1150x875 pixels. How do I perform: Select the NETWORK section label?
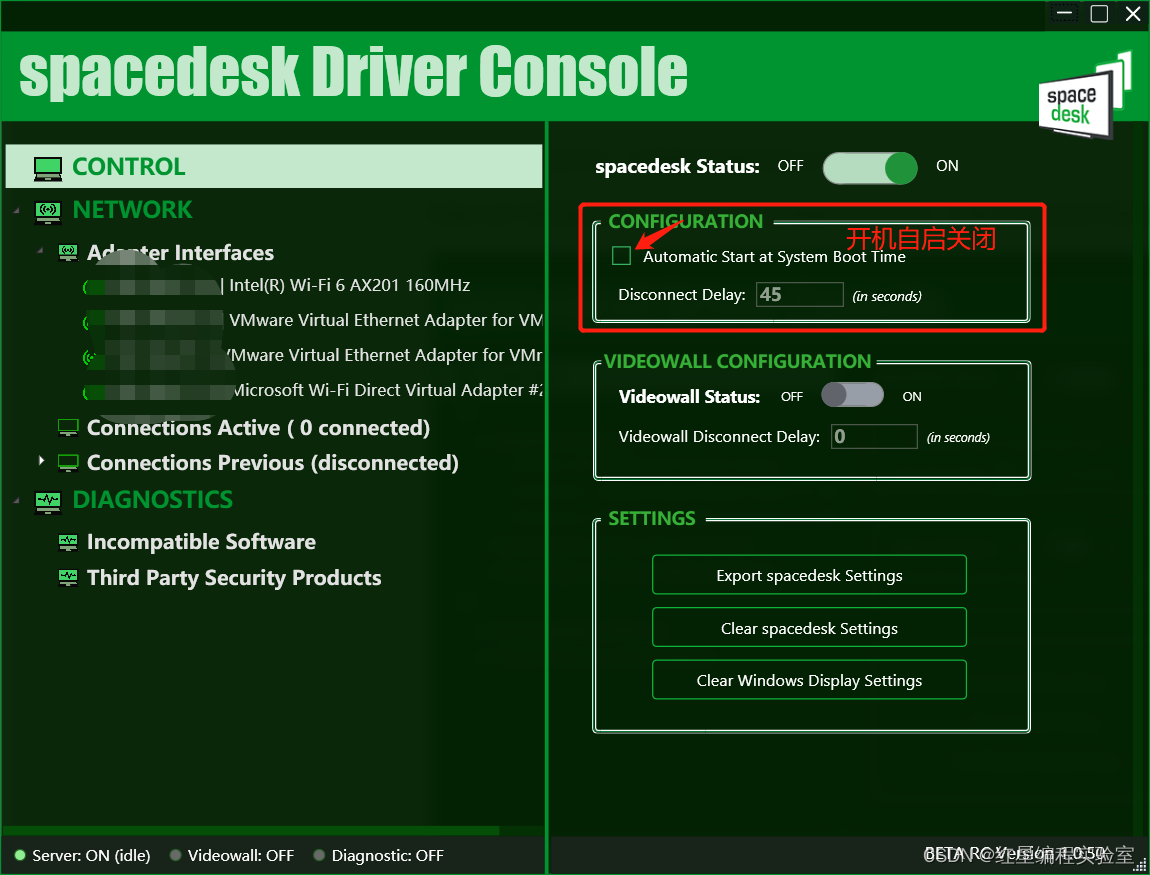pyautogui.click(x=133, y=210)
